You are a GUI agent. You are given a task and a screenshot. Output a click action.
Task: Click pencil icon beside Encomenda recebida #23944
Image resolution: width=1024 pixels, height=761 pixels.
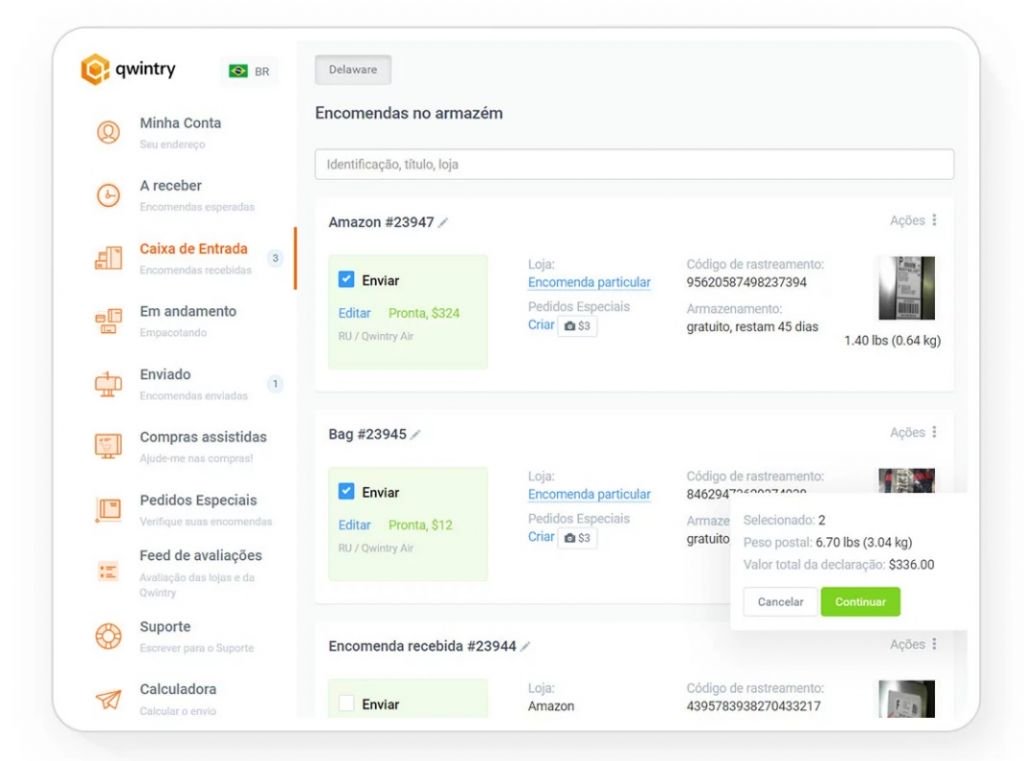click(525, 647)
